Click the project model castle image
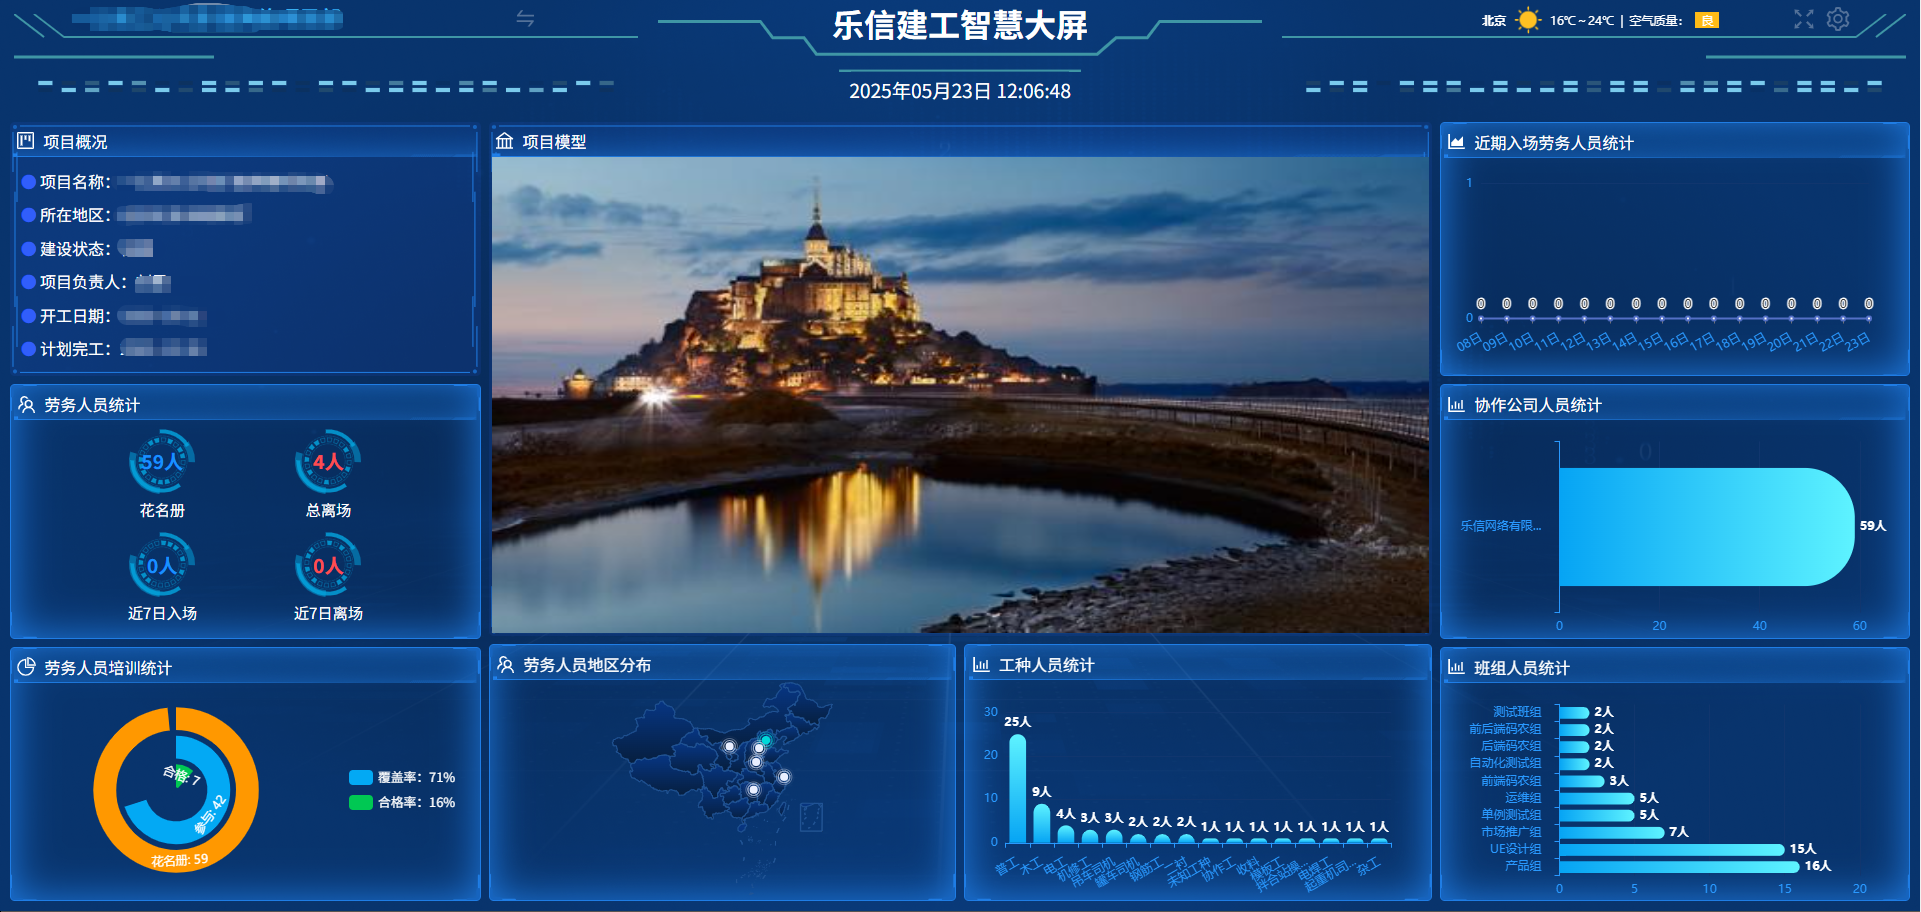Screen dimensions: 1921x912 (x=959, y=394)
